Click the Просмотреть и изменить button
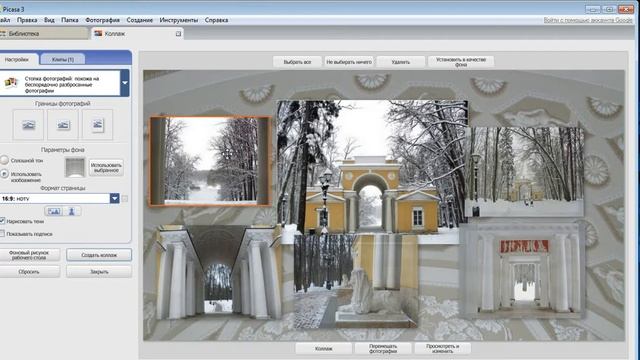The image size is (640, 360). click(442, 349)
